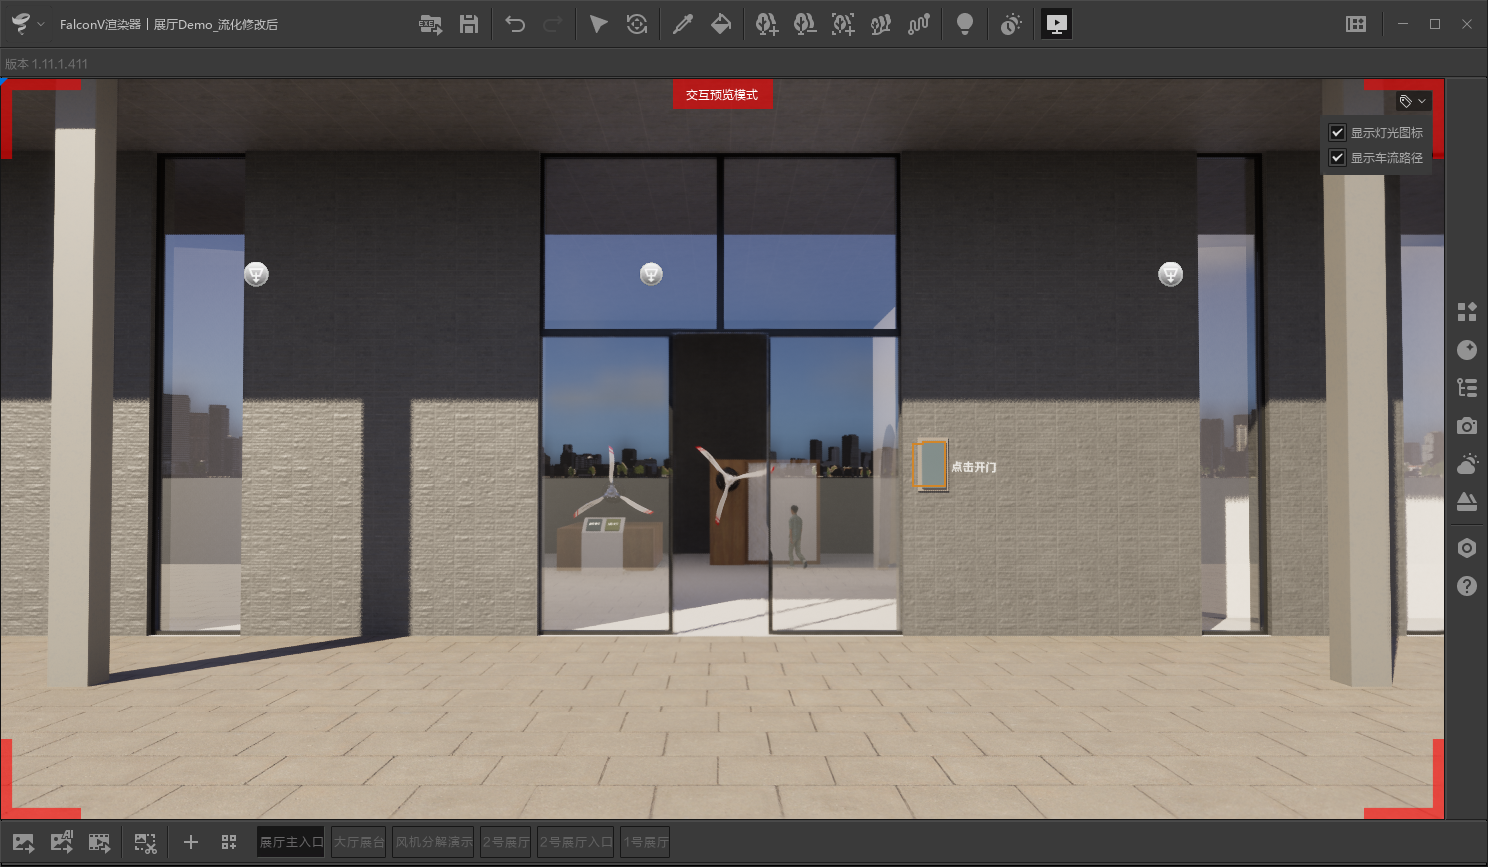Image resolution: width=1488 pixels, height=867 pixels.
Task: Select the path drawing tool in the toolbar
Action: (918, 23)
